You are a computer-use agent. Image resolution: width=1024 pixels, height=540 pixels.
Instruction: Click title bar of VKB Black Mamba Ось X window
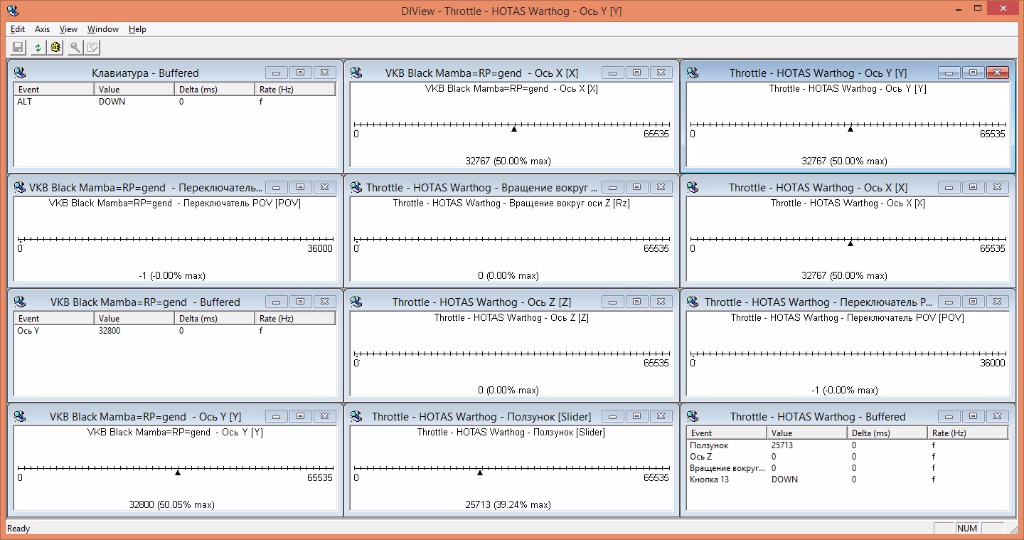click(481, 72)
